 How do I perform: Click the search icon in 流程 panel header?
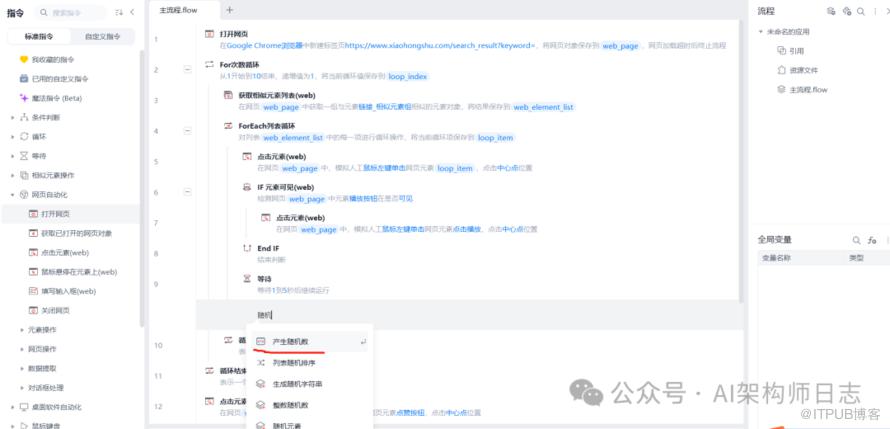tap(861, 11)
